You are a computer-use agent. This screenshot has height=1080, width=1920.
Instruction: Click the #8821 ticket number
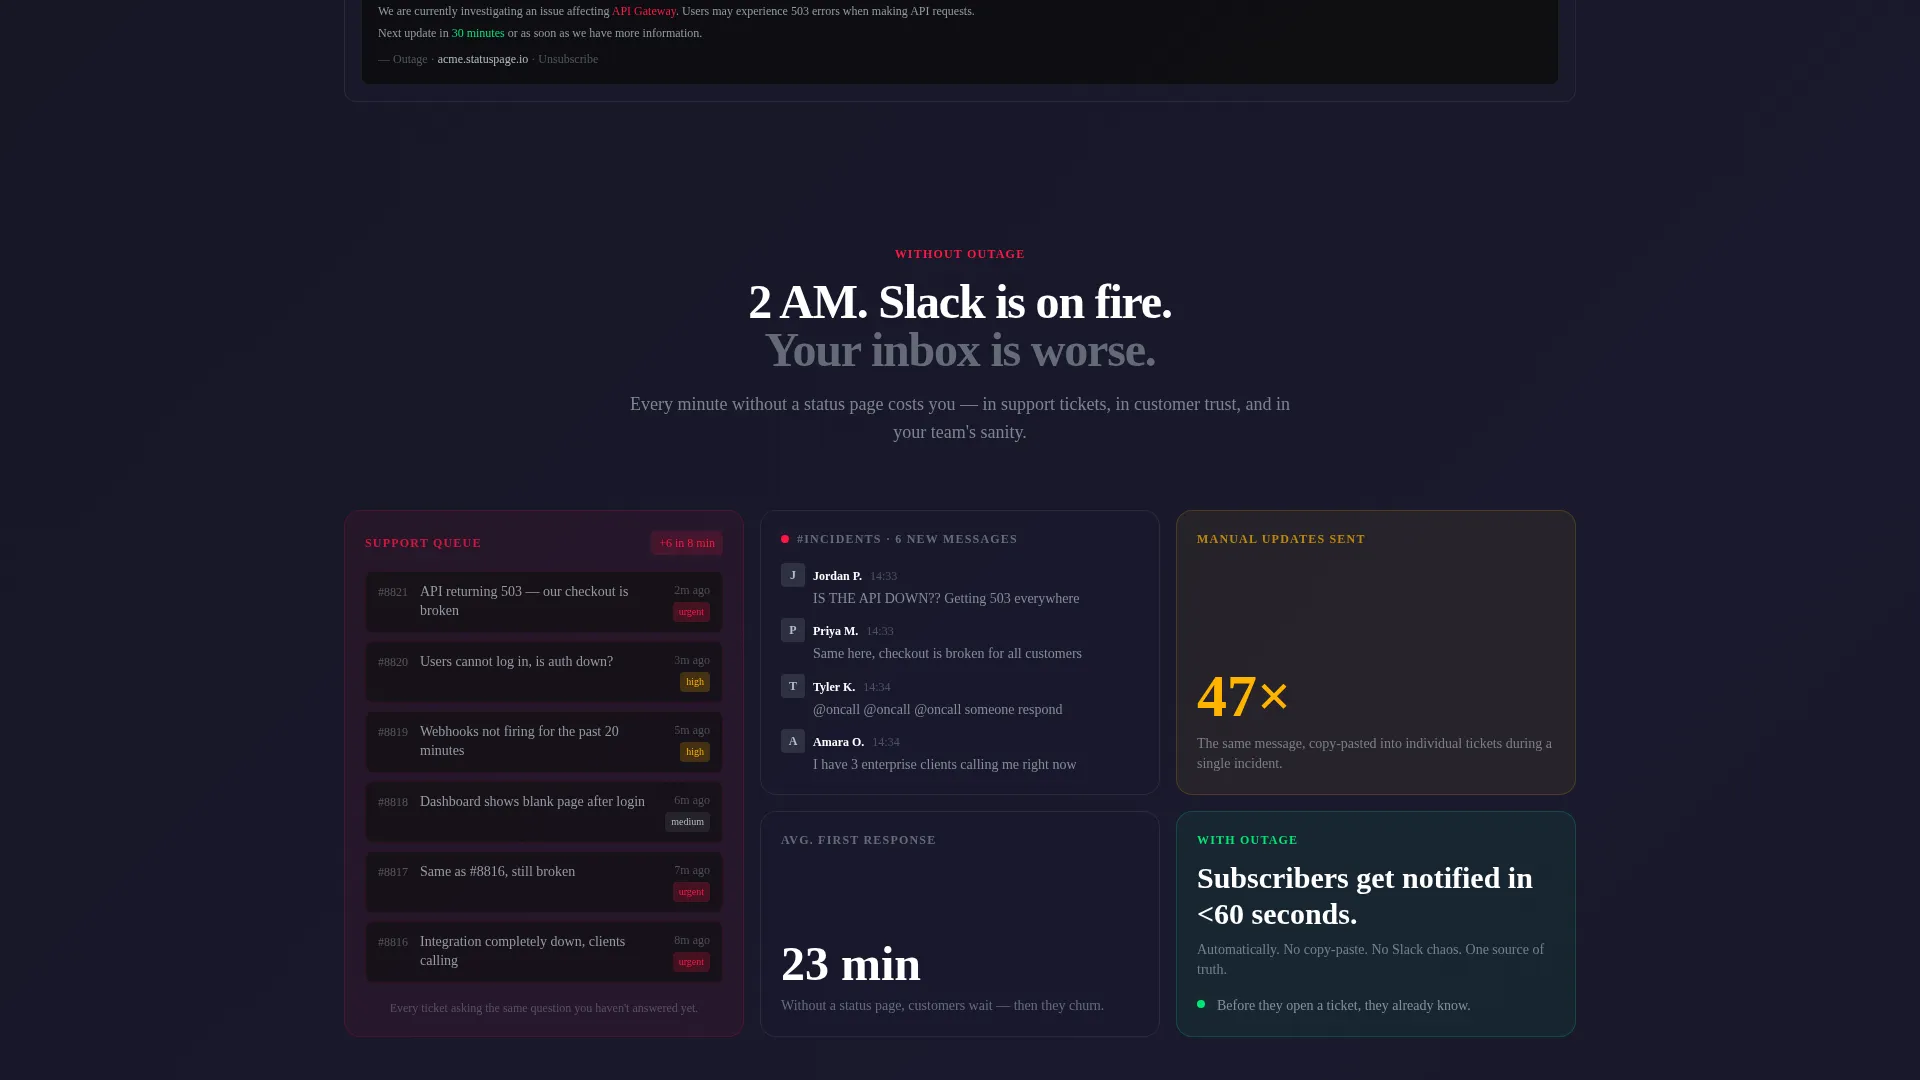click(393, 592)
